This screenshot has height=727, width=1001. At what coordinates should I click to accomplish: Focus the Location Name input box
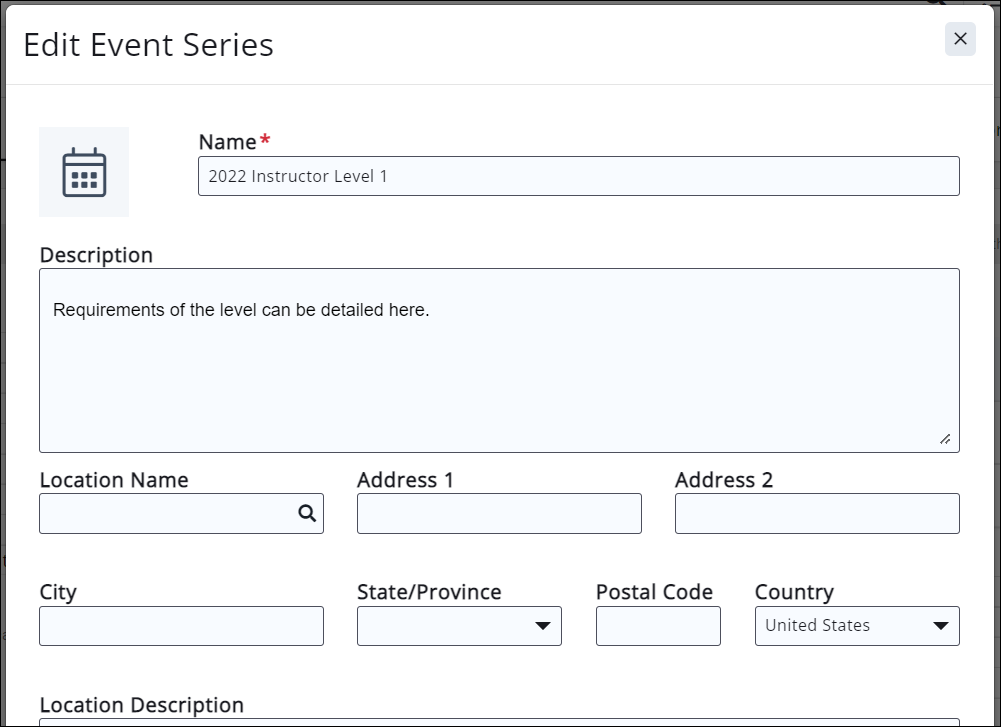pyautogui.click(x=165, y=513)
